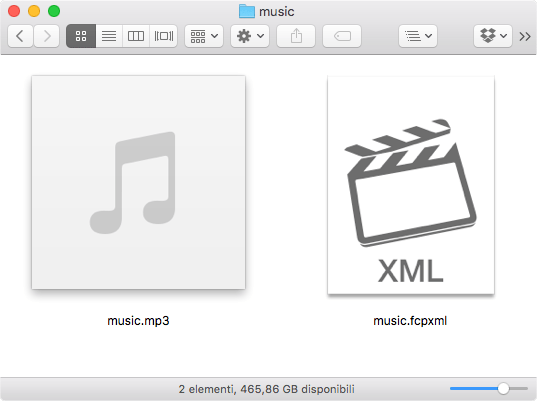
Task: Open the gear action menu
Action: [250, 36]
